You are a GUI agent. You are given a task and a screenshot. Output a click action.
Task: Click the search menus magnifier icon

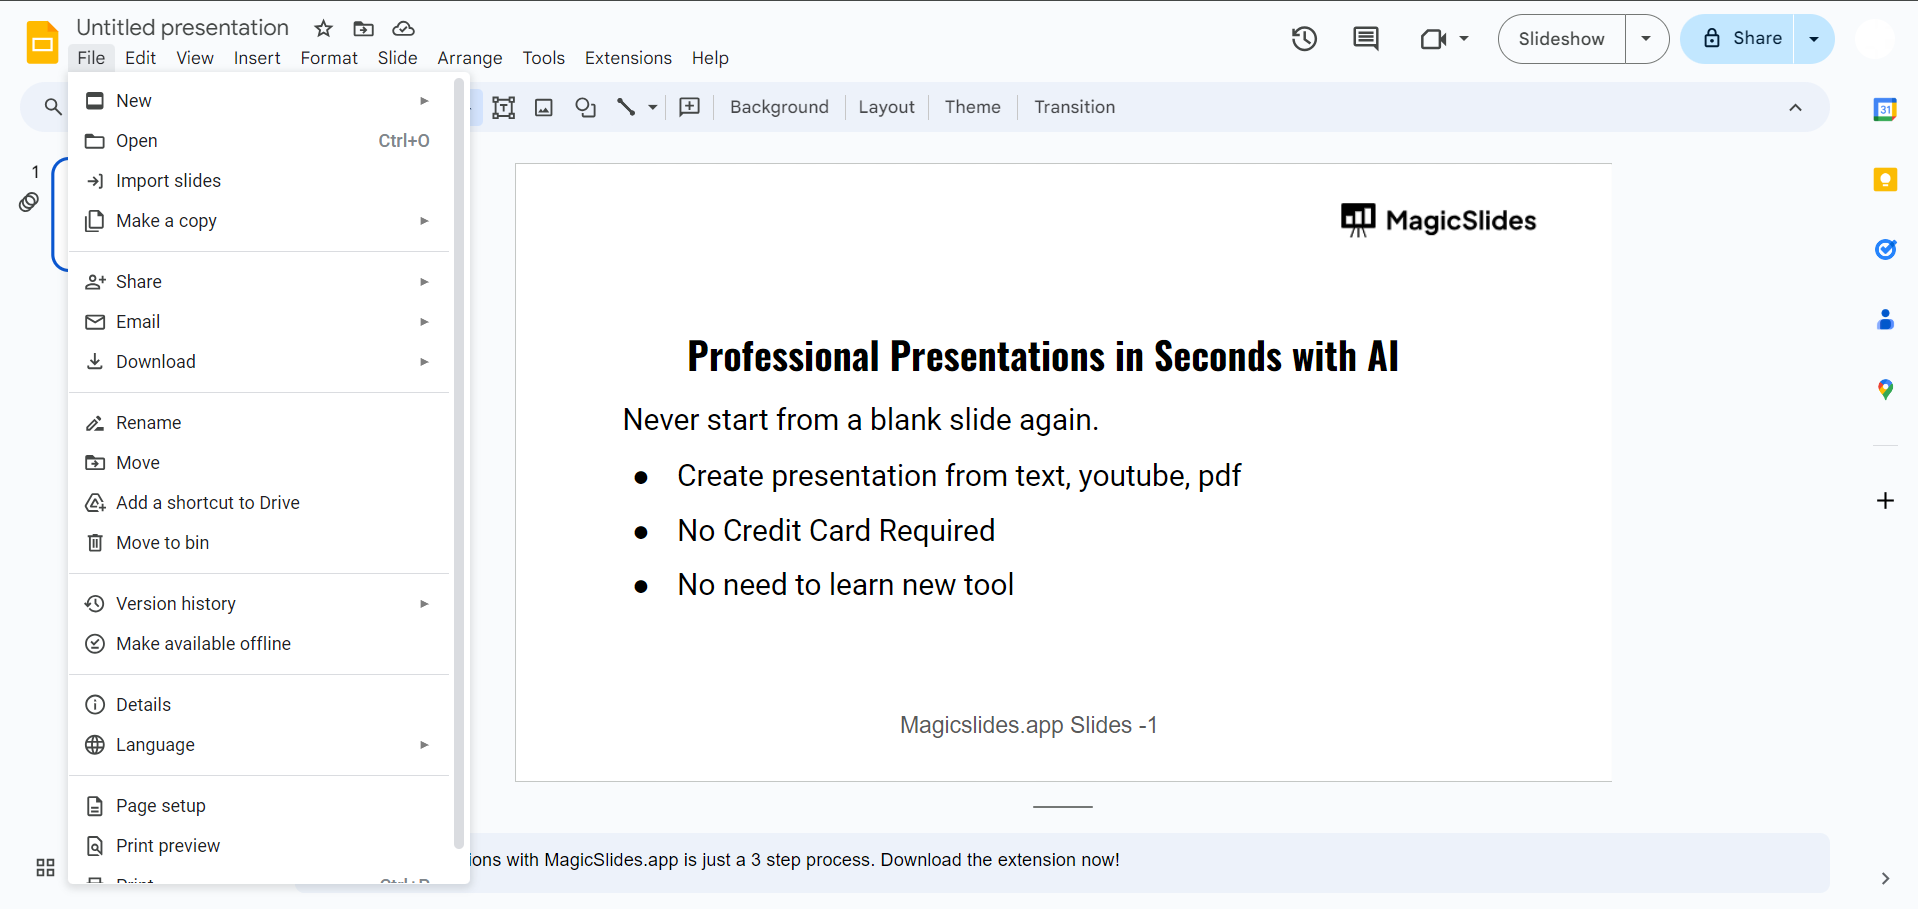pyautogui.click(x=53, y=107)
